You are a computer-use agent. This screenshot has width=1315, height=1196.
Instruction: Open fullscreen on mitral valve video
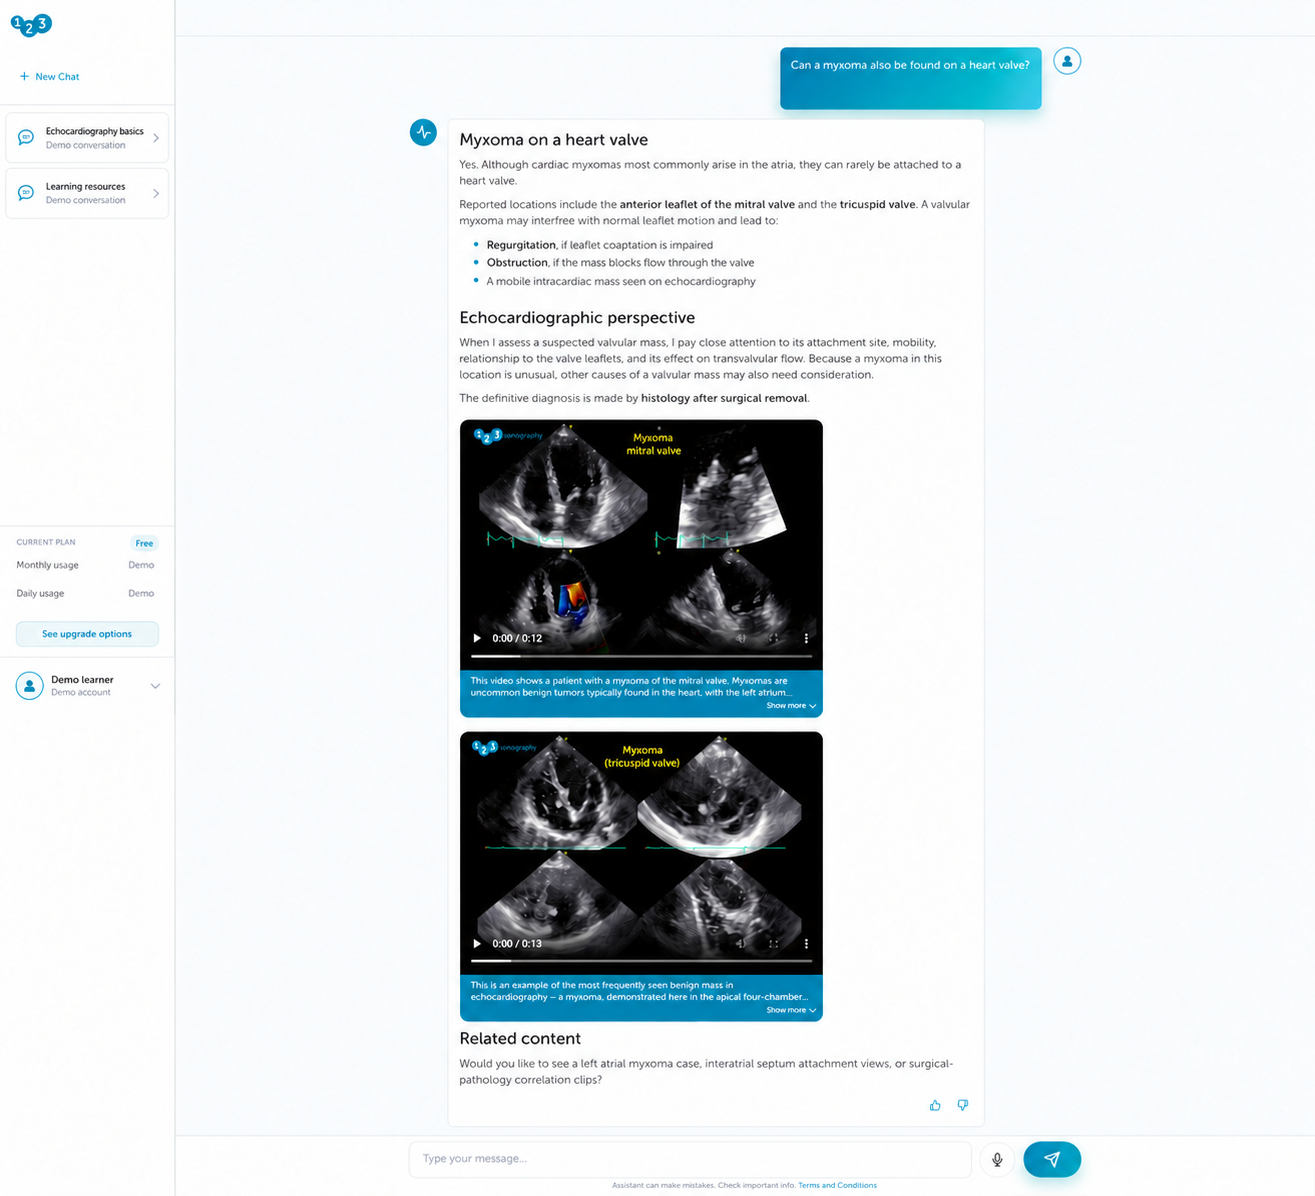[x=773, y=638]
